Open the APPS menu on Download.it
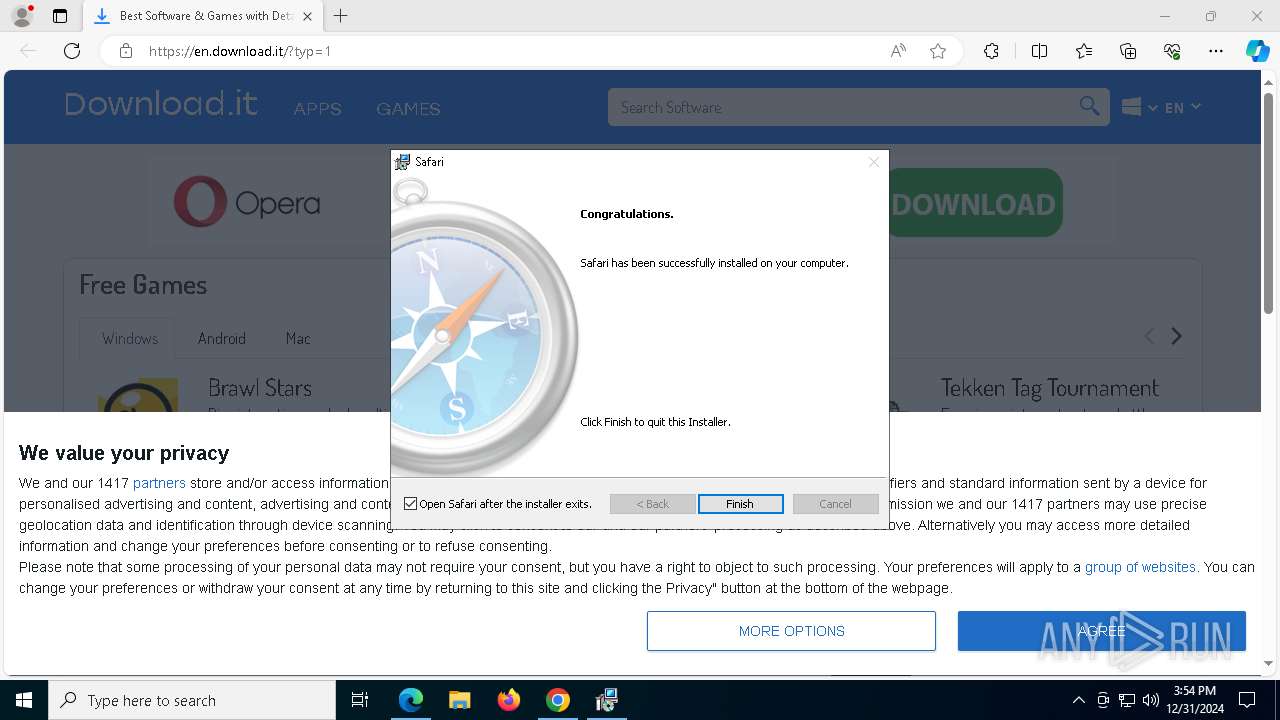This screenshot has height=720, width=1280. (x=318, y=108)
